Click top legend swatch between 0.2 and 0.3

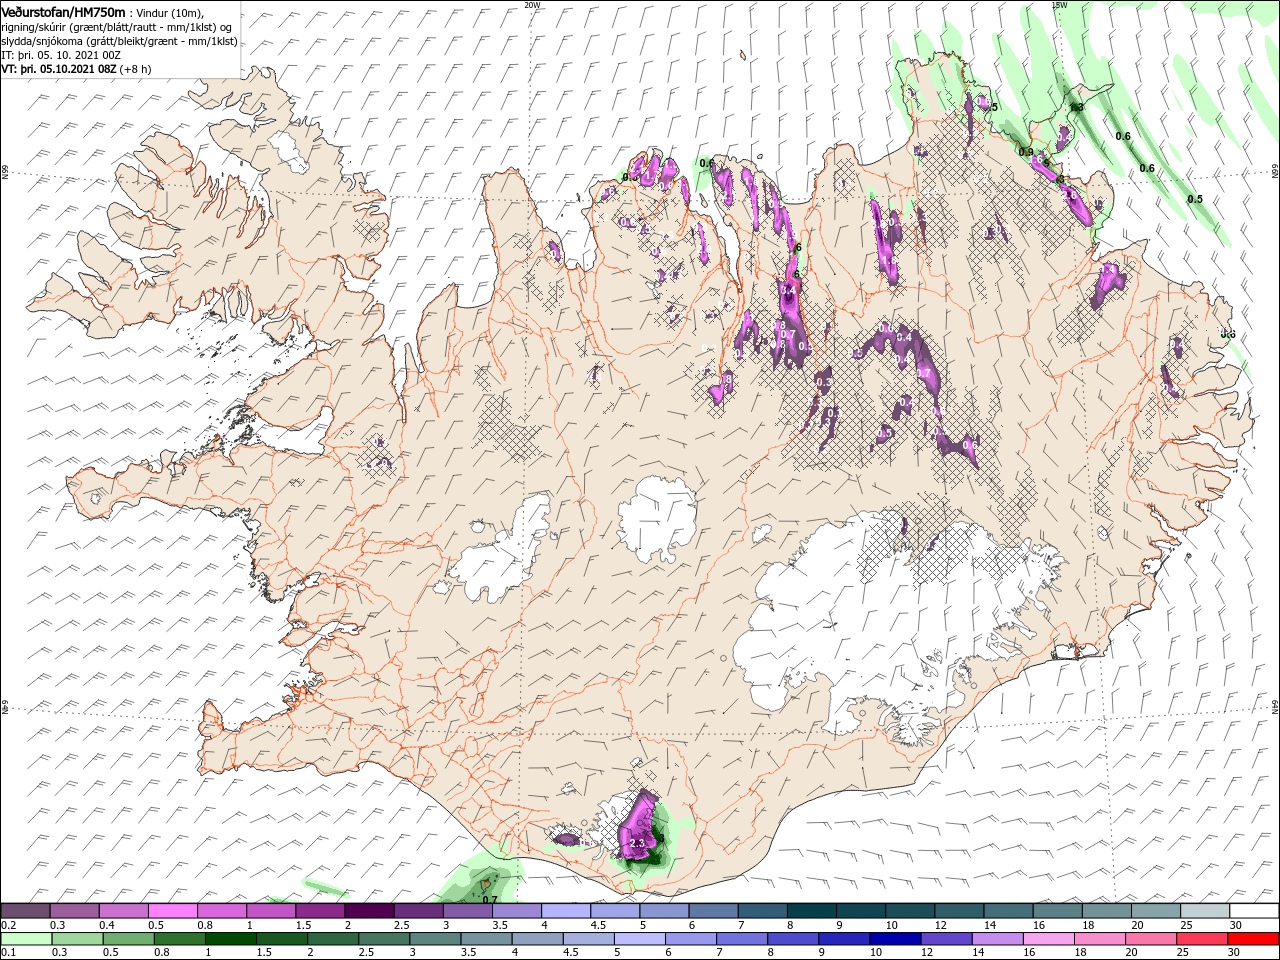pyautogui.click(x=25, y=911)
